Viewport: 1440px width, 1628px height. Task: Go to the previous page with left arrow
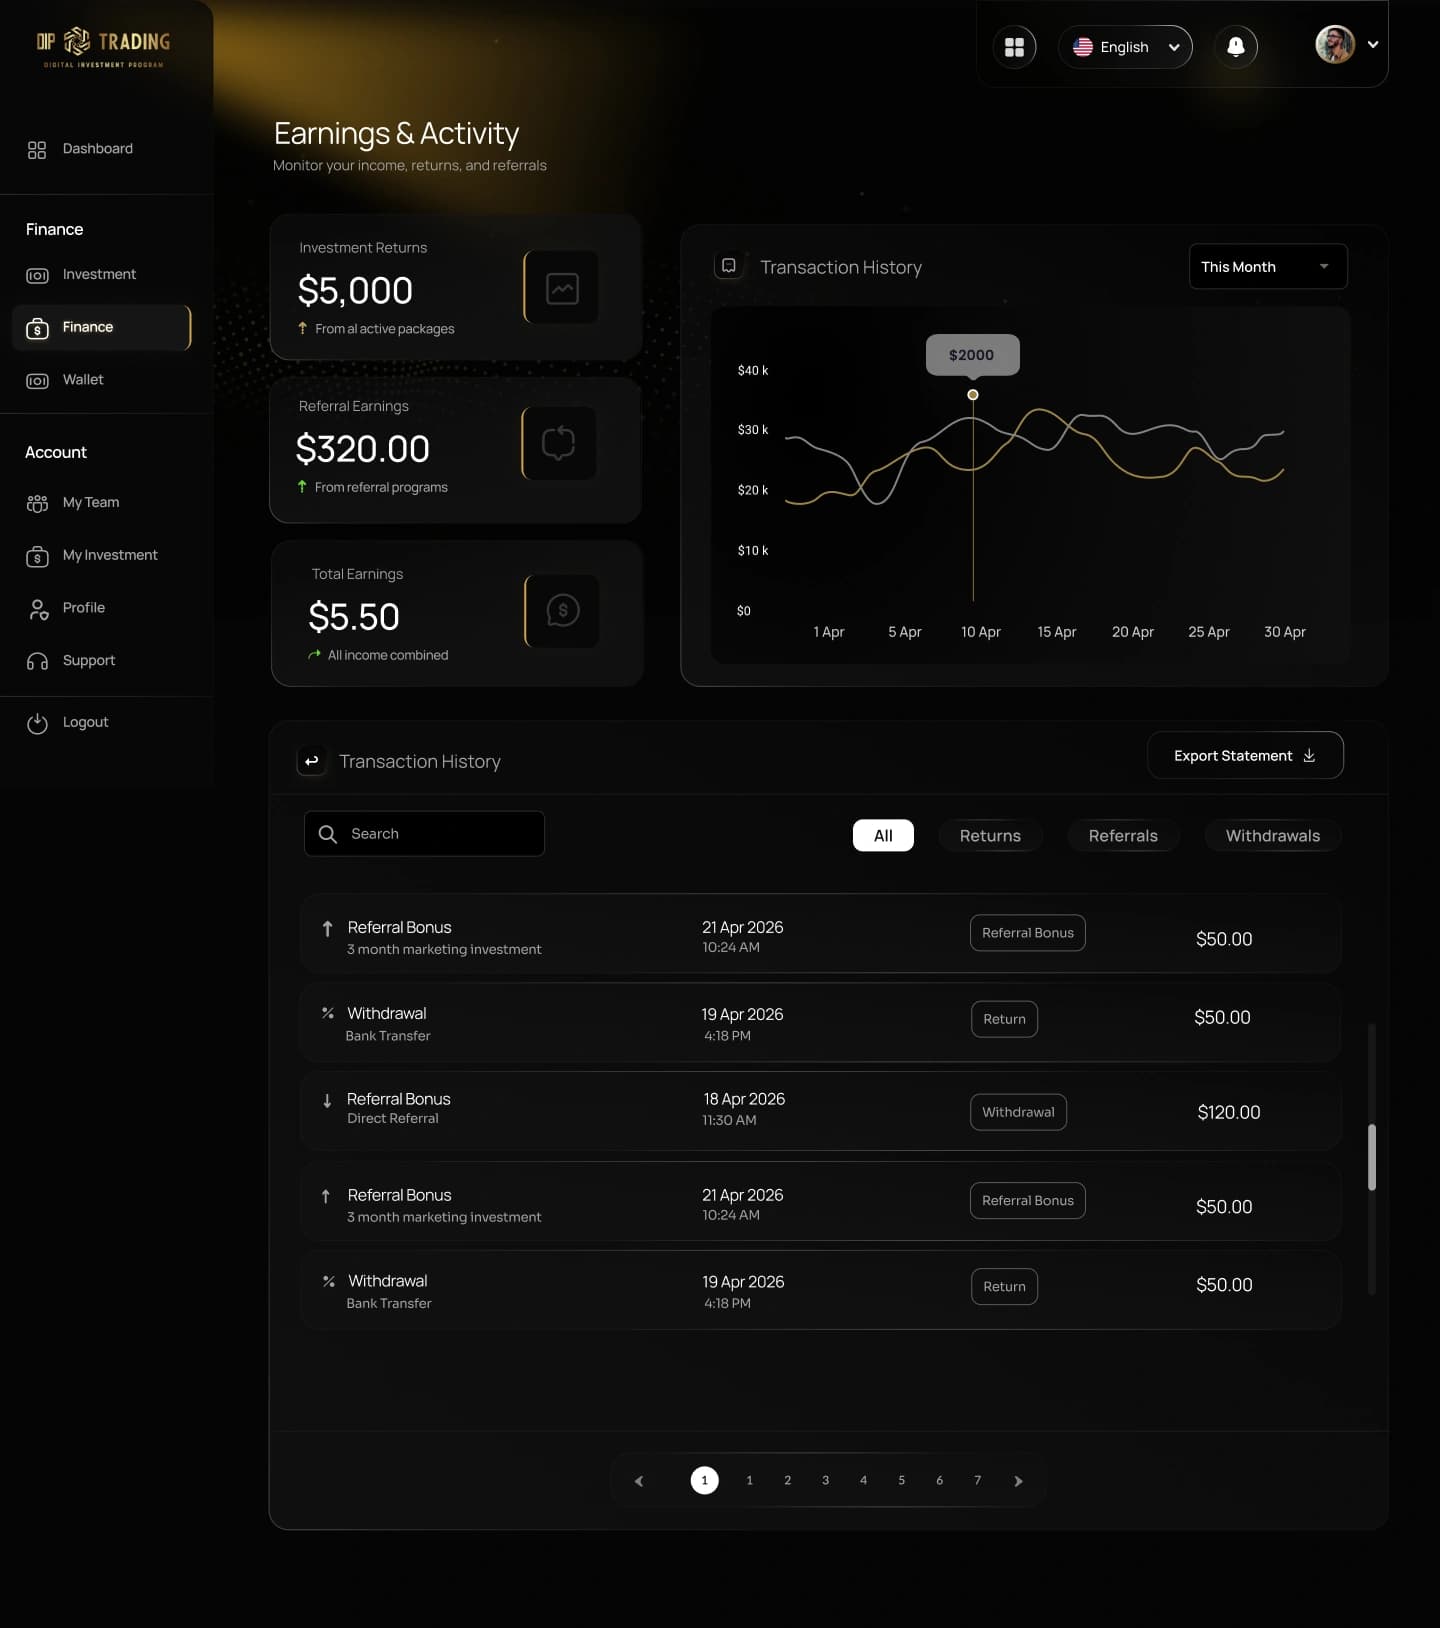(639, 1481)
